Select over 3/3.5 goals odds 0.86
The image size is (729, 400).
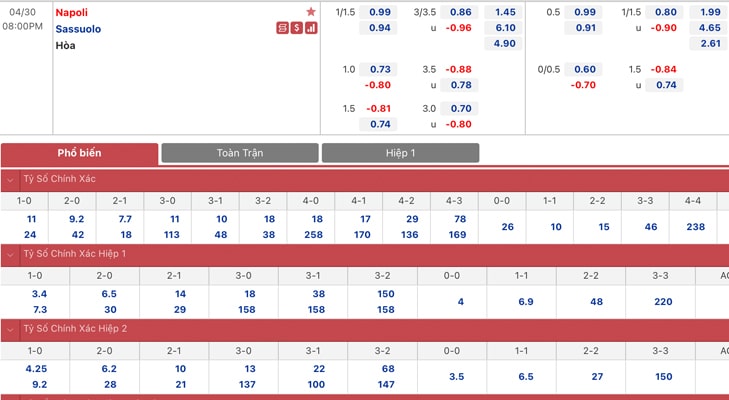tap(459, 12)
